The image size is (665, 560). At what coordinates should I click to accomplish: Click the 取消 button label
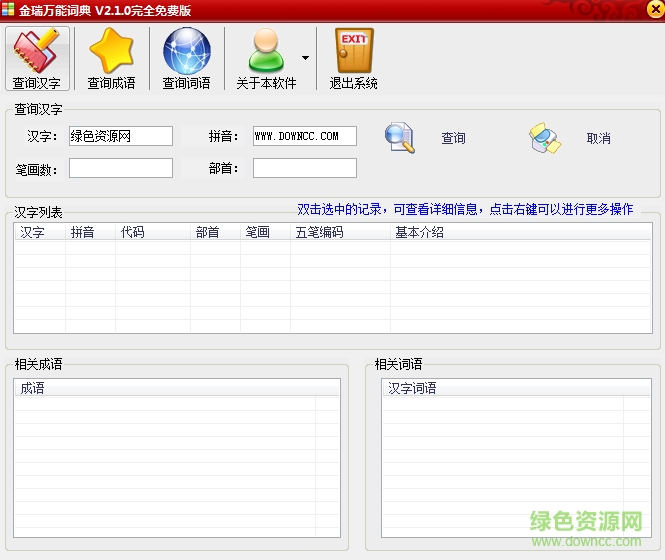point(598,138)
